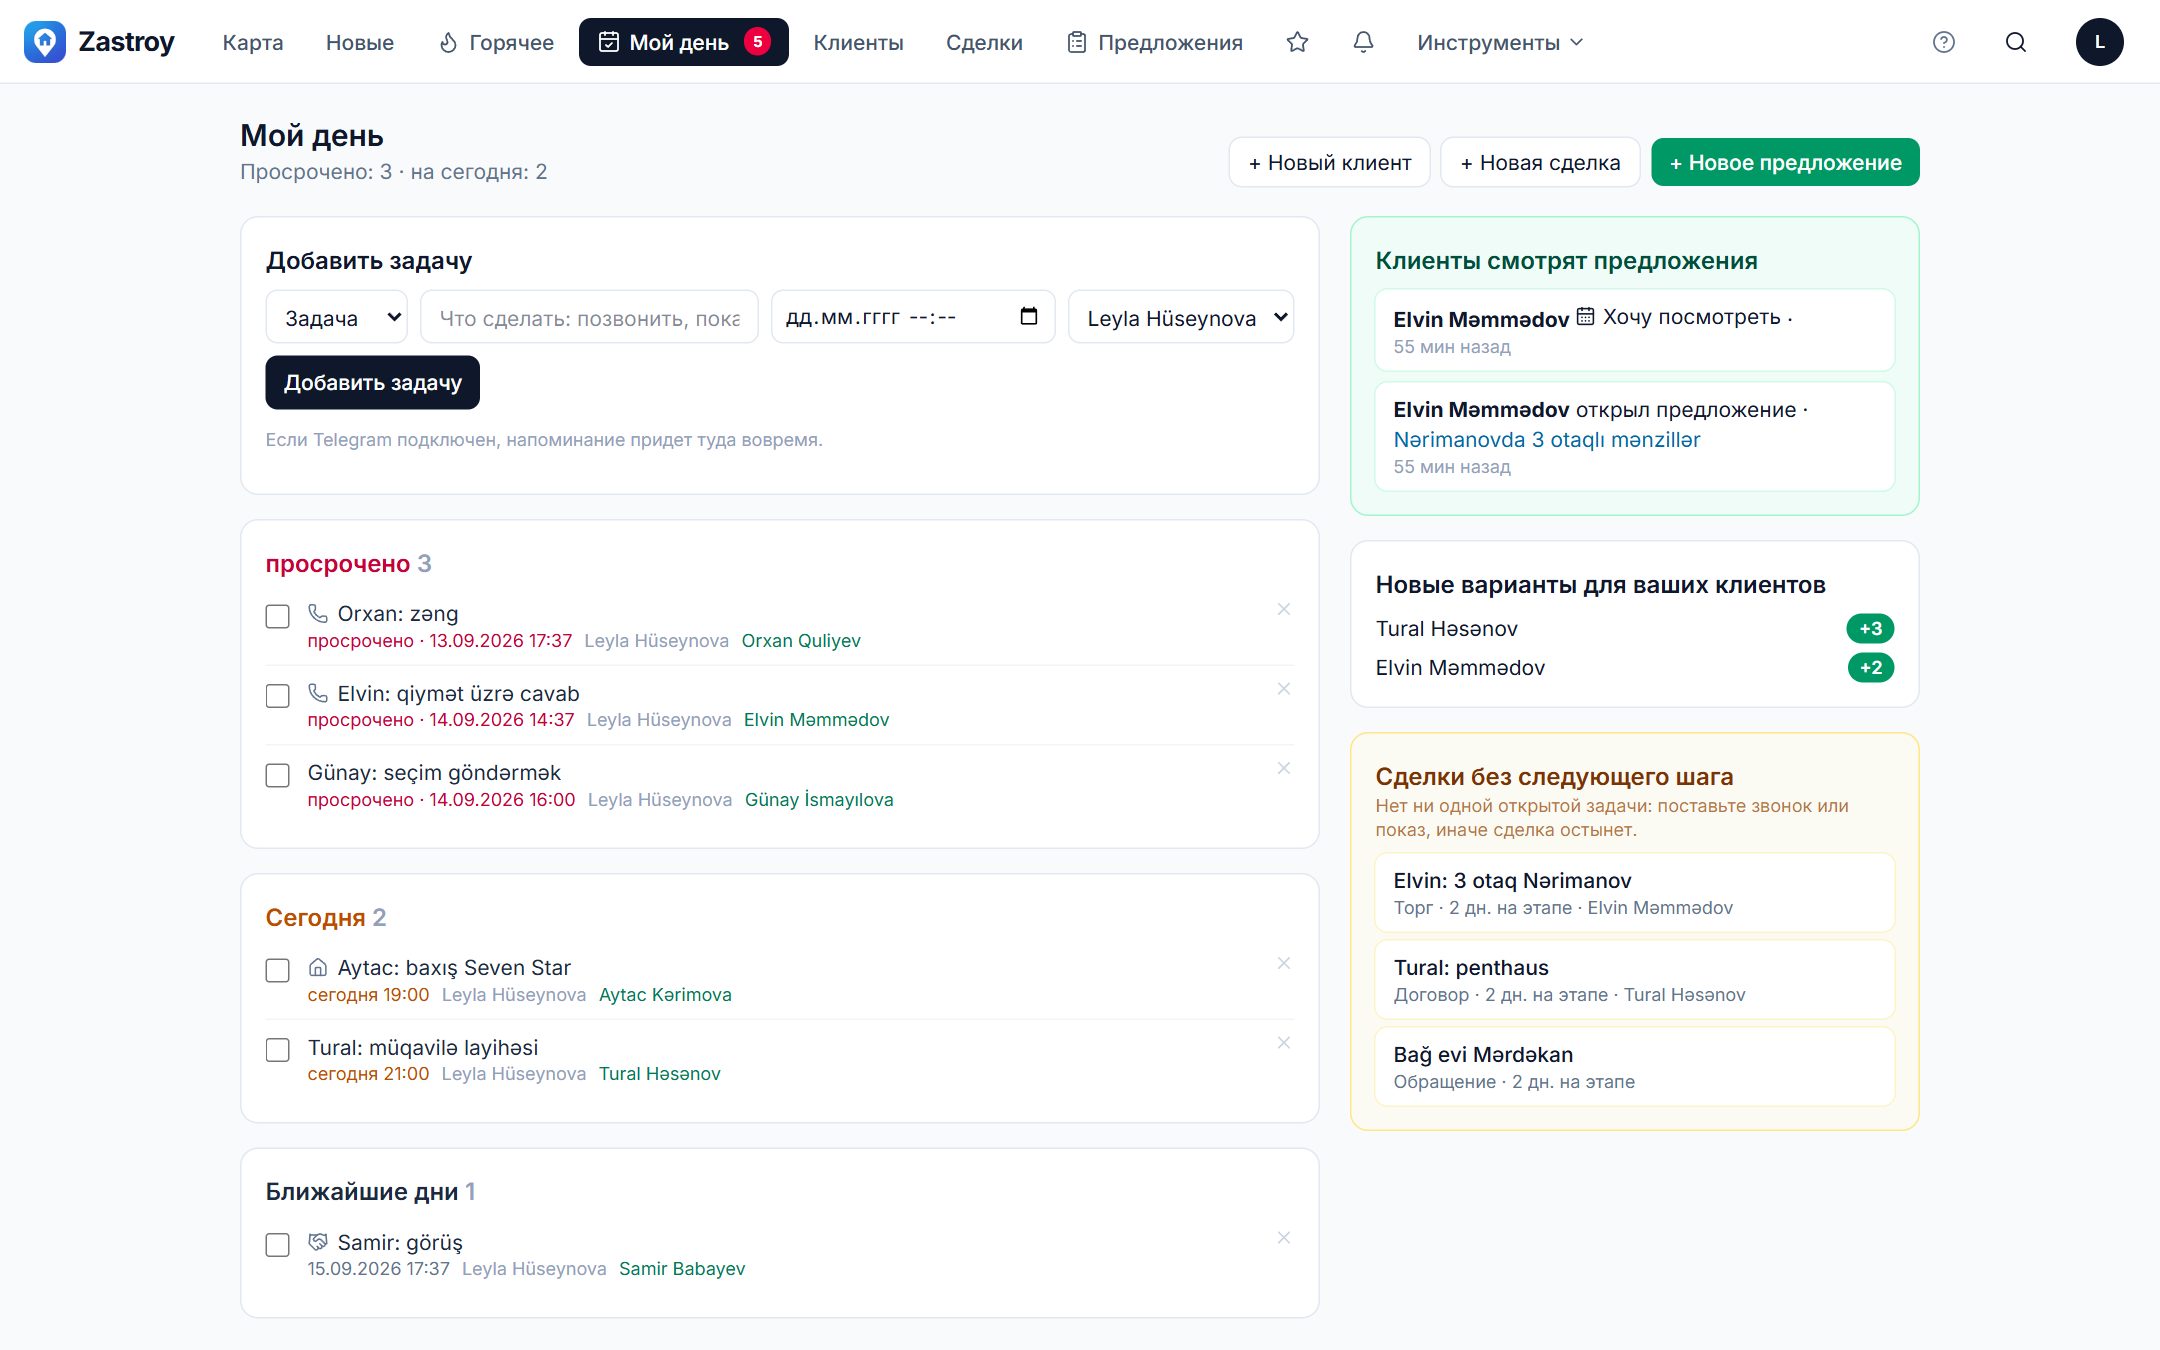Go to the Карта tab
This screenshot has width=2160, height=1350.
point(253,42)
